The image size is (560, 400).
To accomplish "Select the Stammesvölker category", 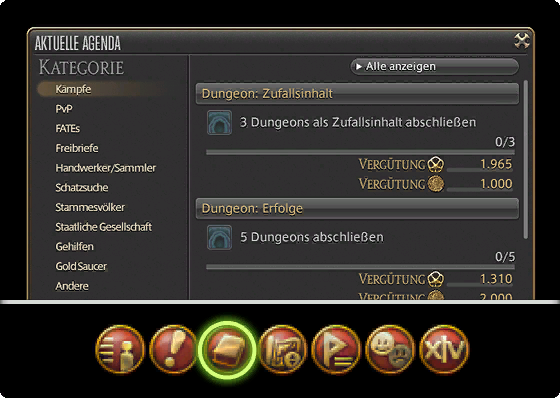I will click(x=90, y=207).
